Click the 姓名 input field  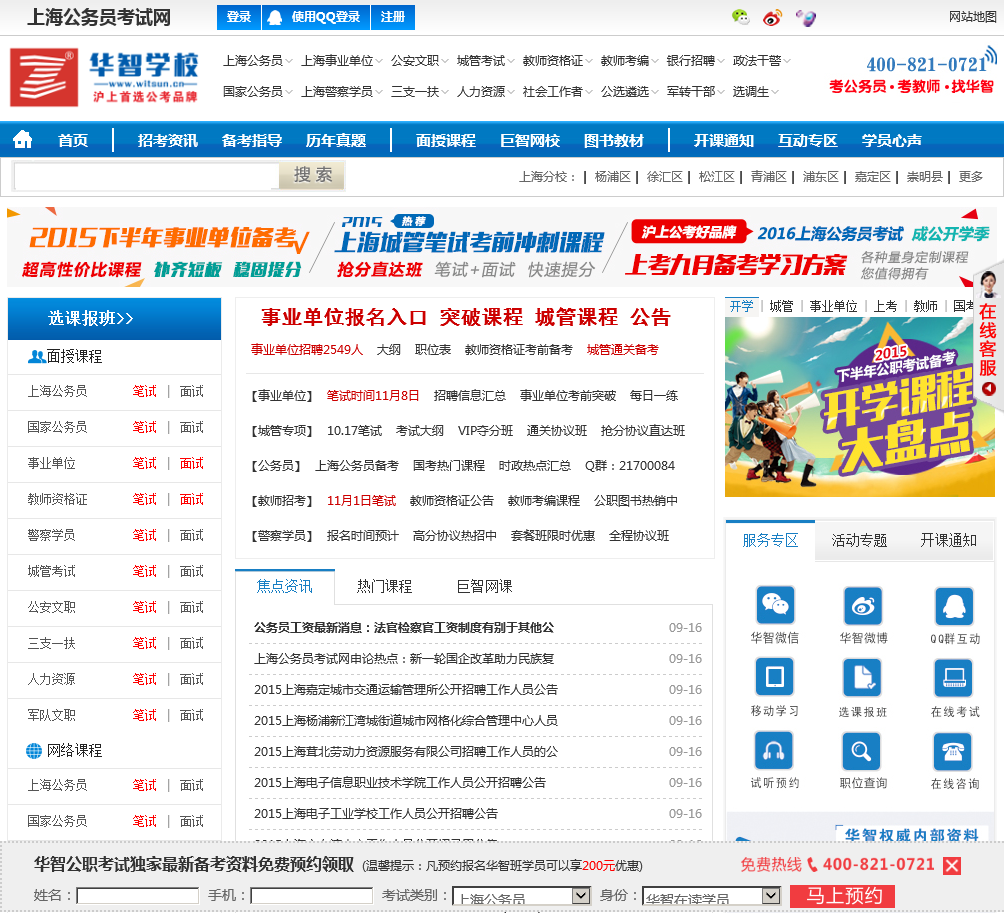pyautogui.click(x=138, y=895)
